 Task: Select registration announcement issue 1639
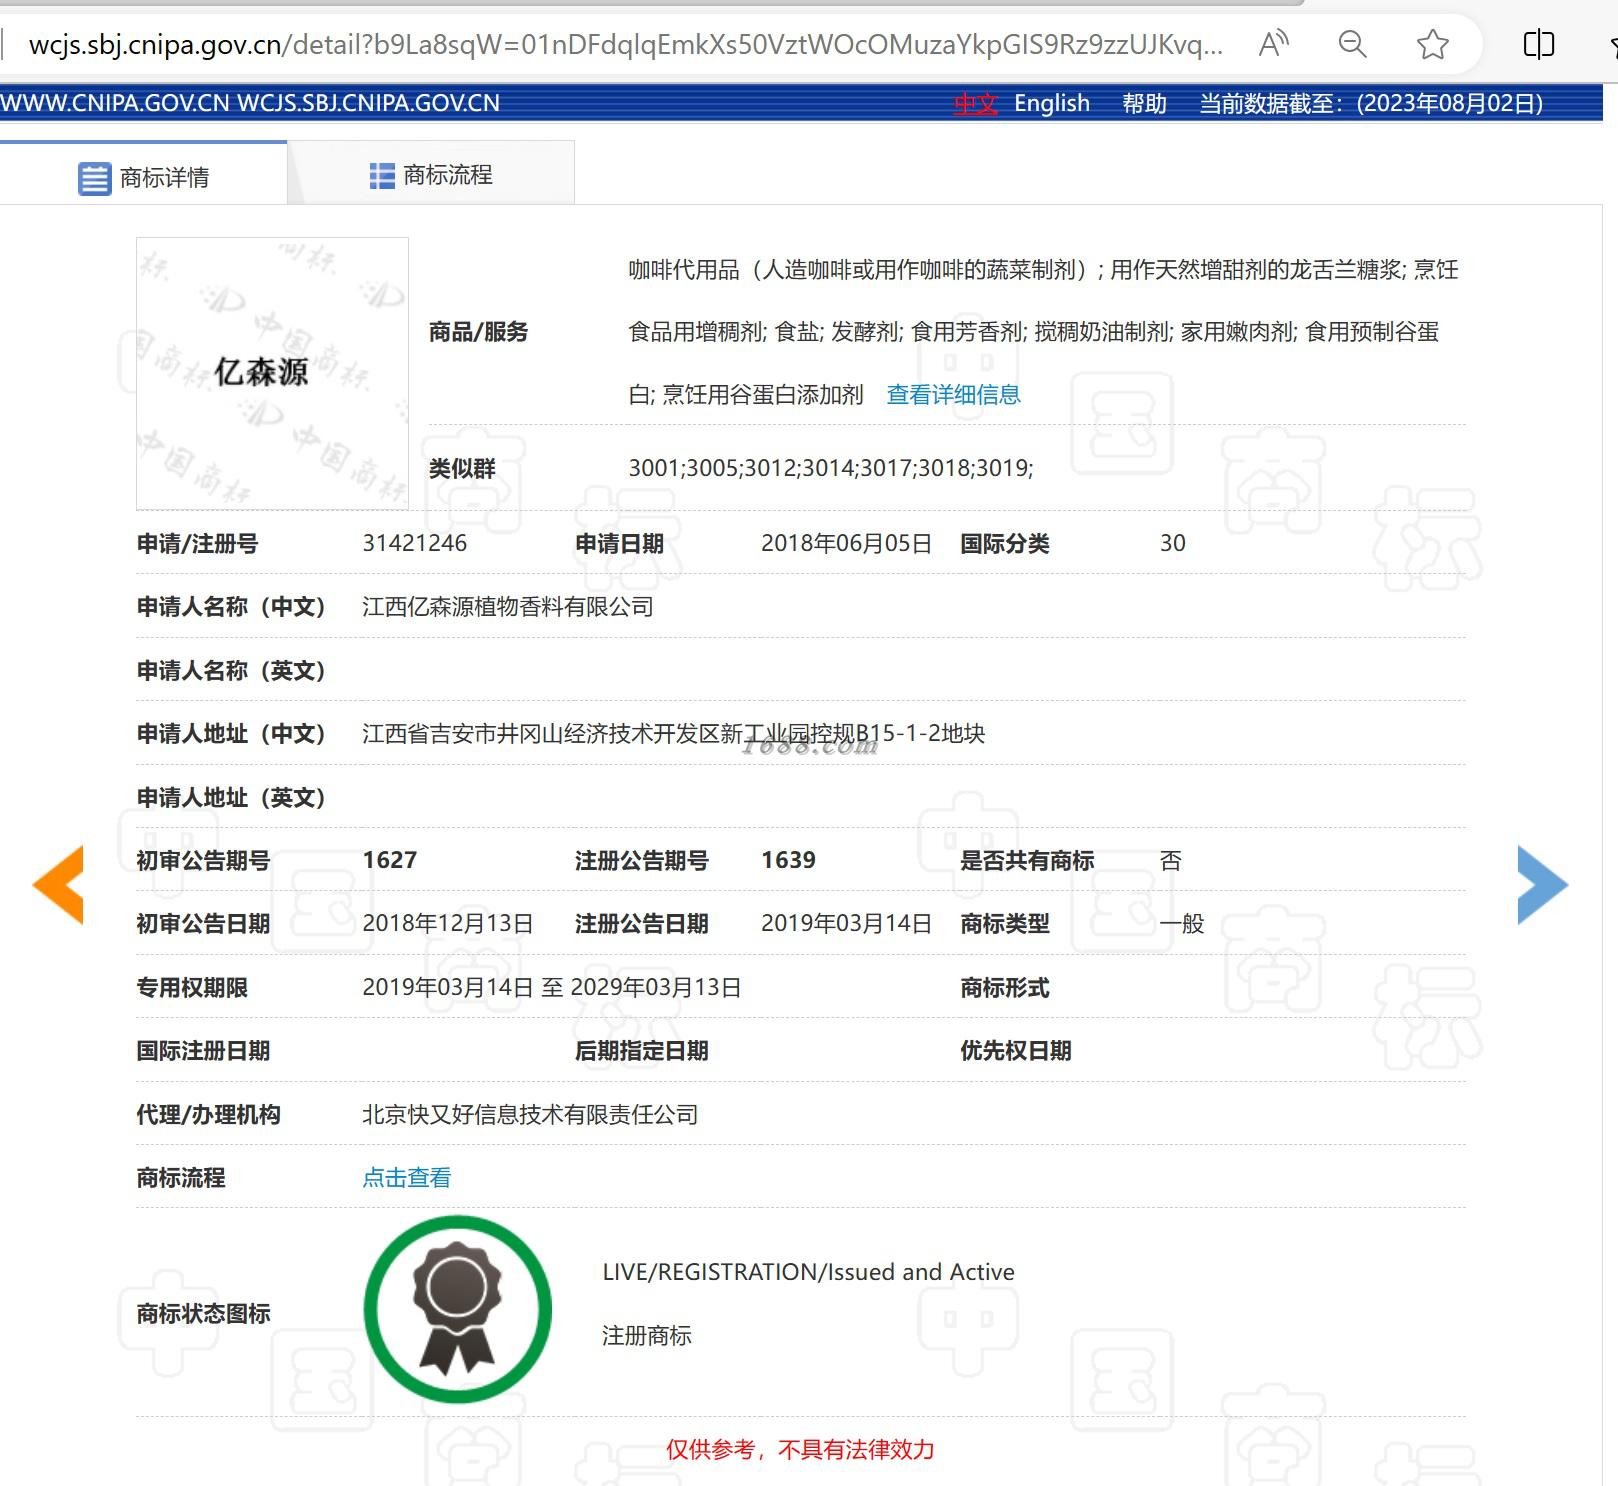[x=788, y=860]
